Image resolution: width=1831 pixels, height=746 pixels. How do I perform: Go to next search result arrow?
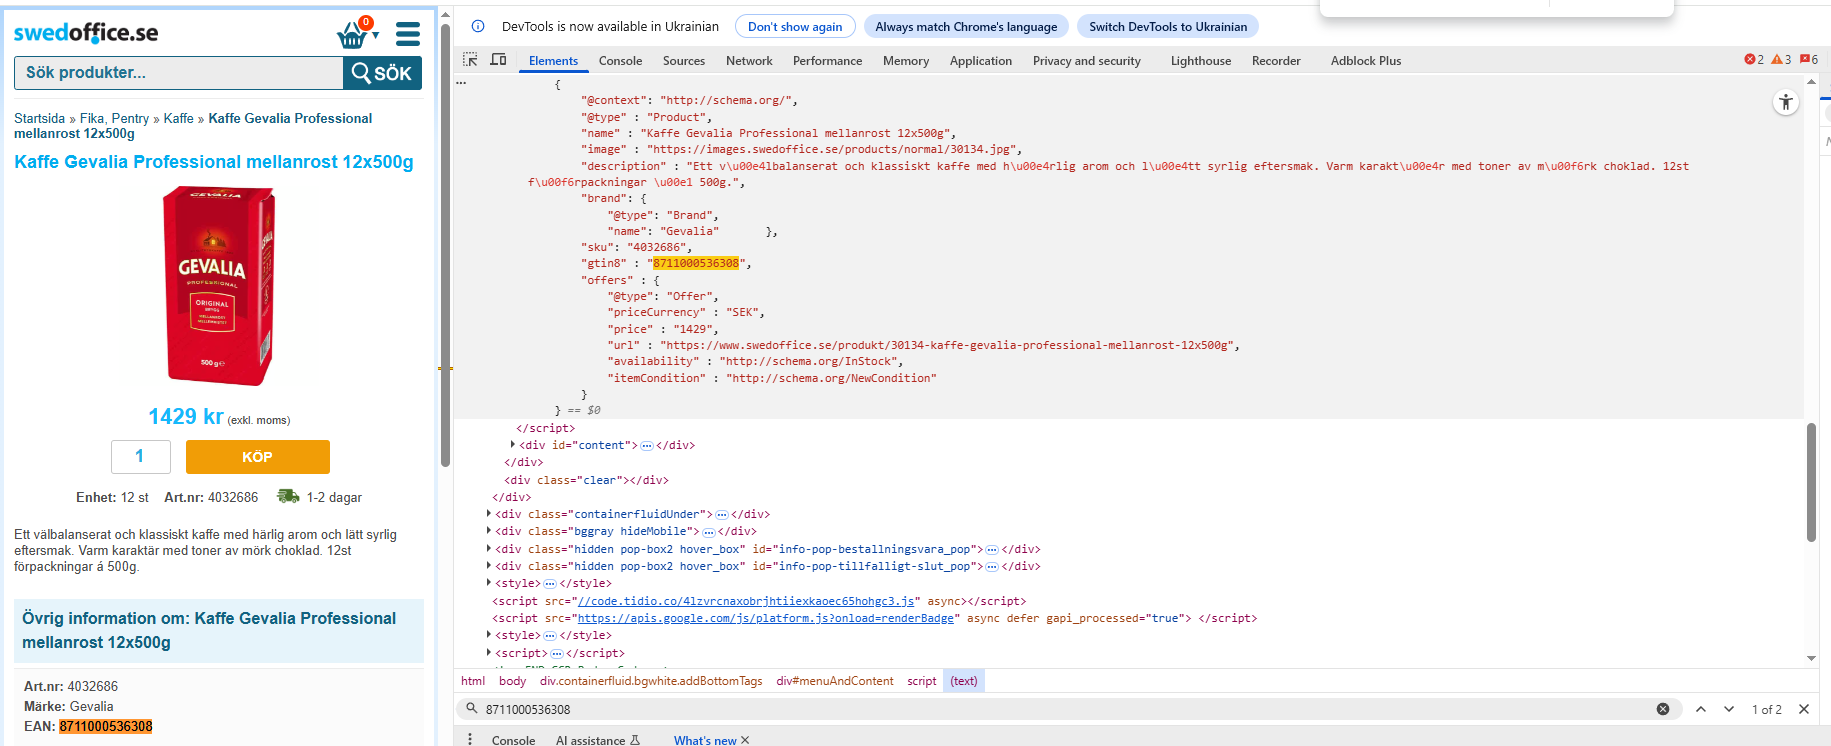[1729, 709]
